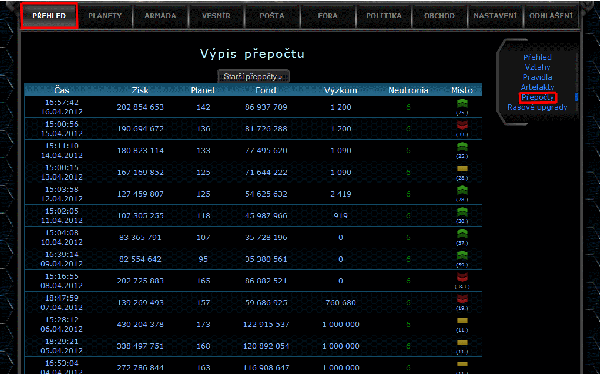Image resolution: width=600 pixels, height=374 pixels.
Task: Go to the PLANETY tab
Action: [105, 16]
